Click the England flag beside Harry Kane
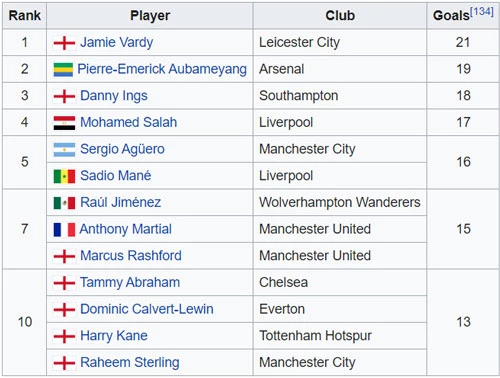 coord(64,336)
